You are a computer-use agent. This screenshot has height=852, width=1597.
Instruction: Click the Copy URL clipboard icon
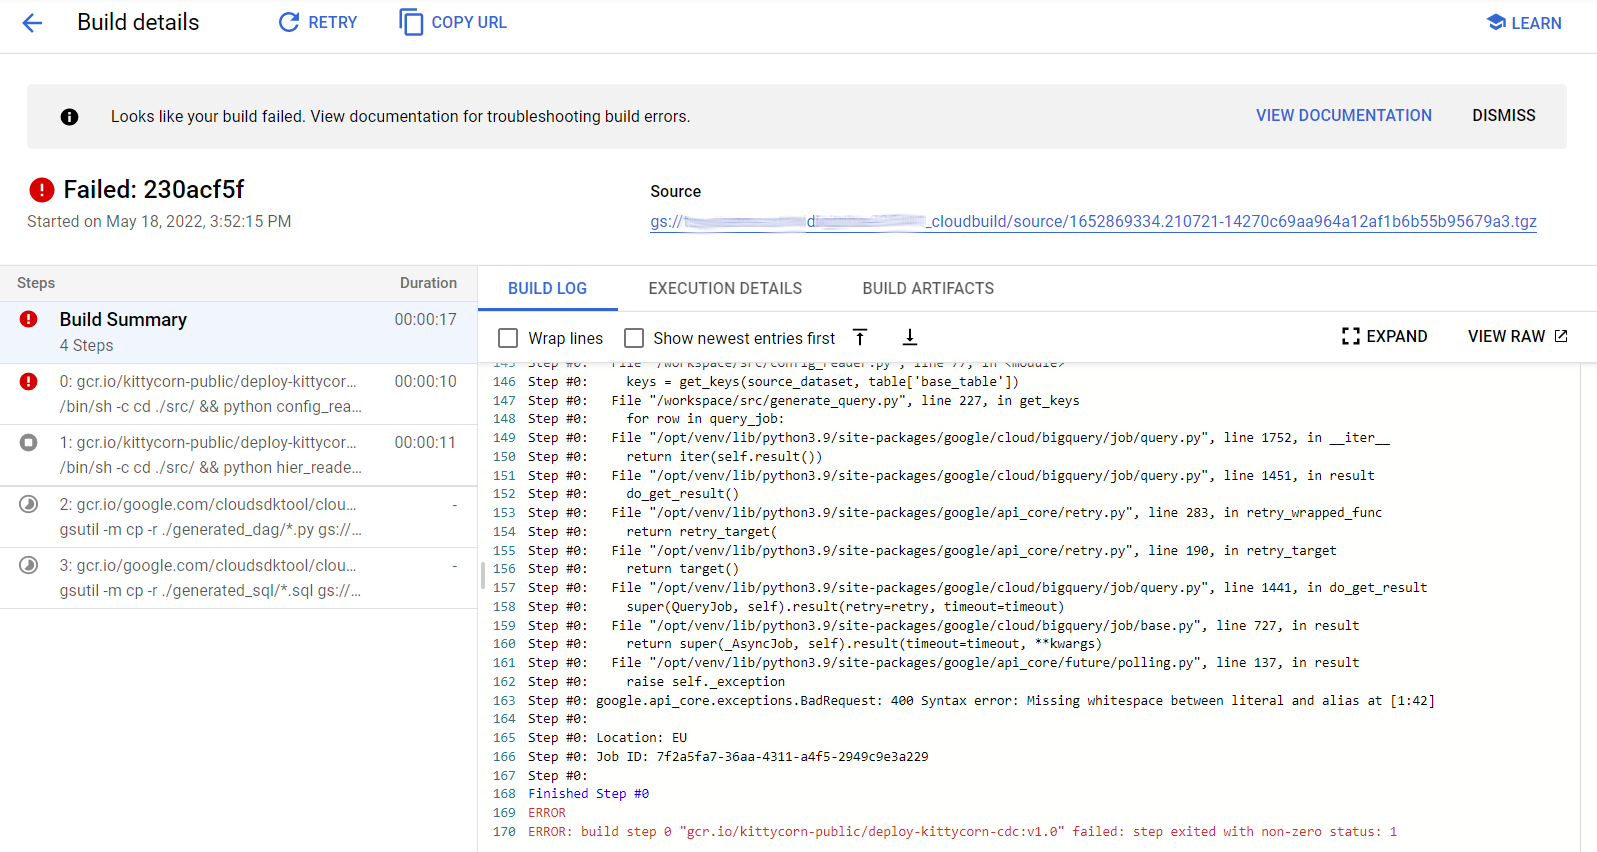411,22
